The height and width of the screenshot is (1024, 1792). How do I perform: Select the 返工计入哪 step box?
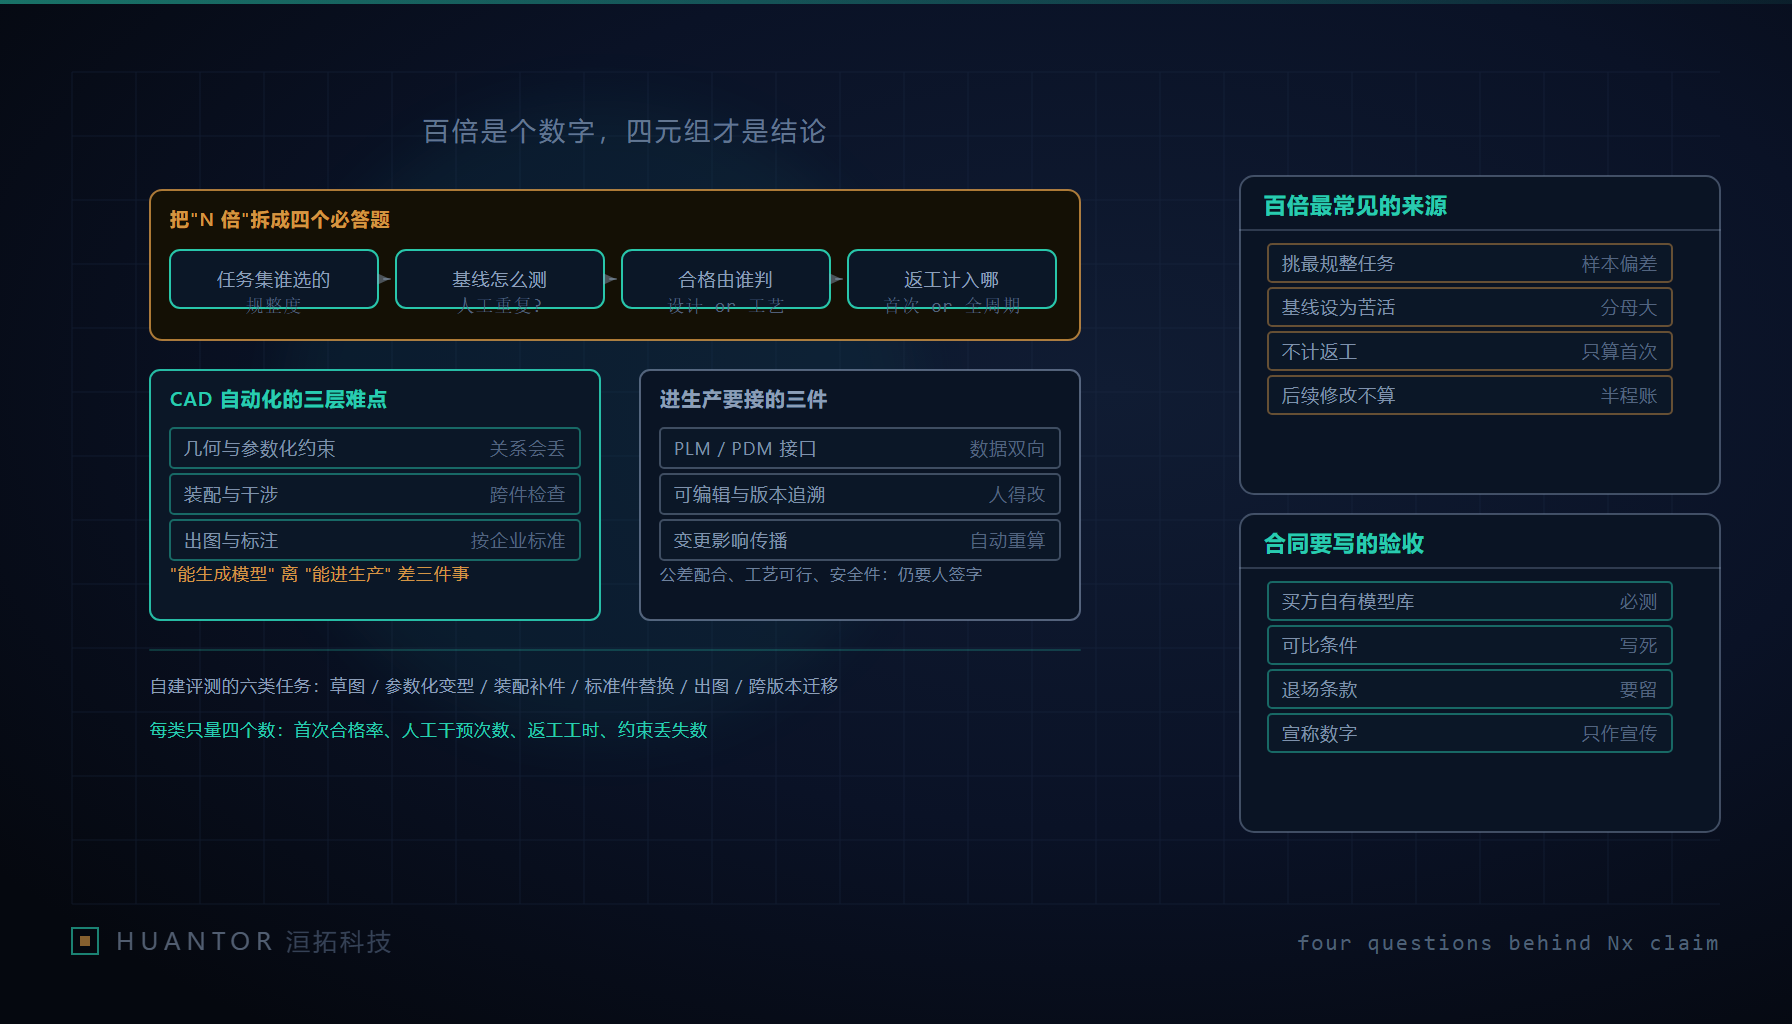952,279
